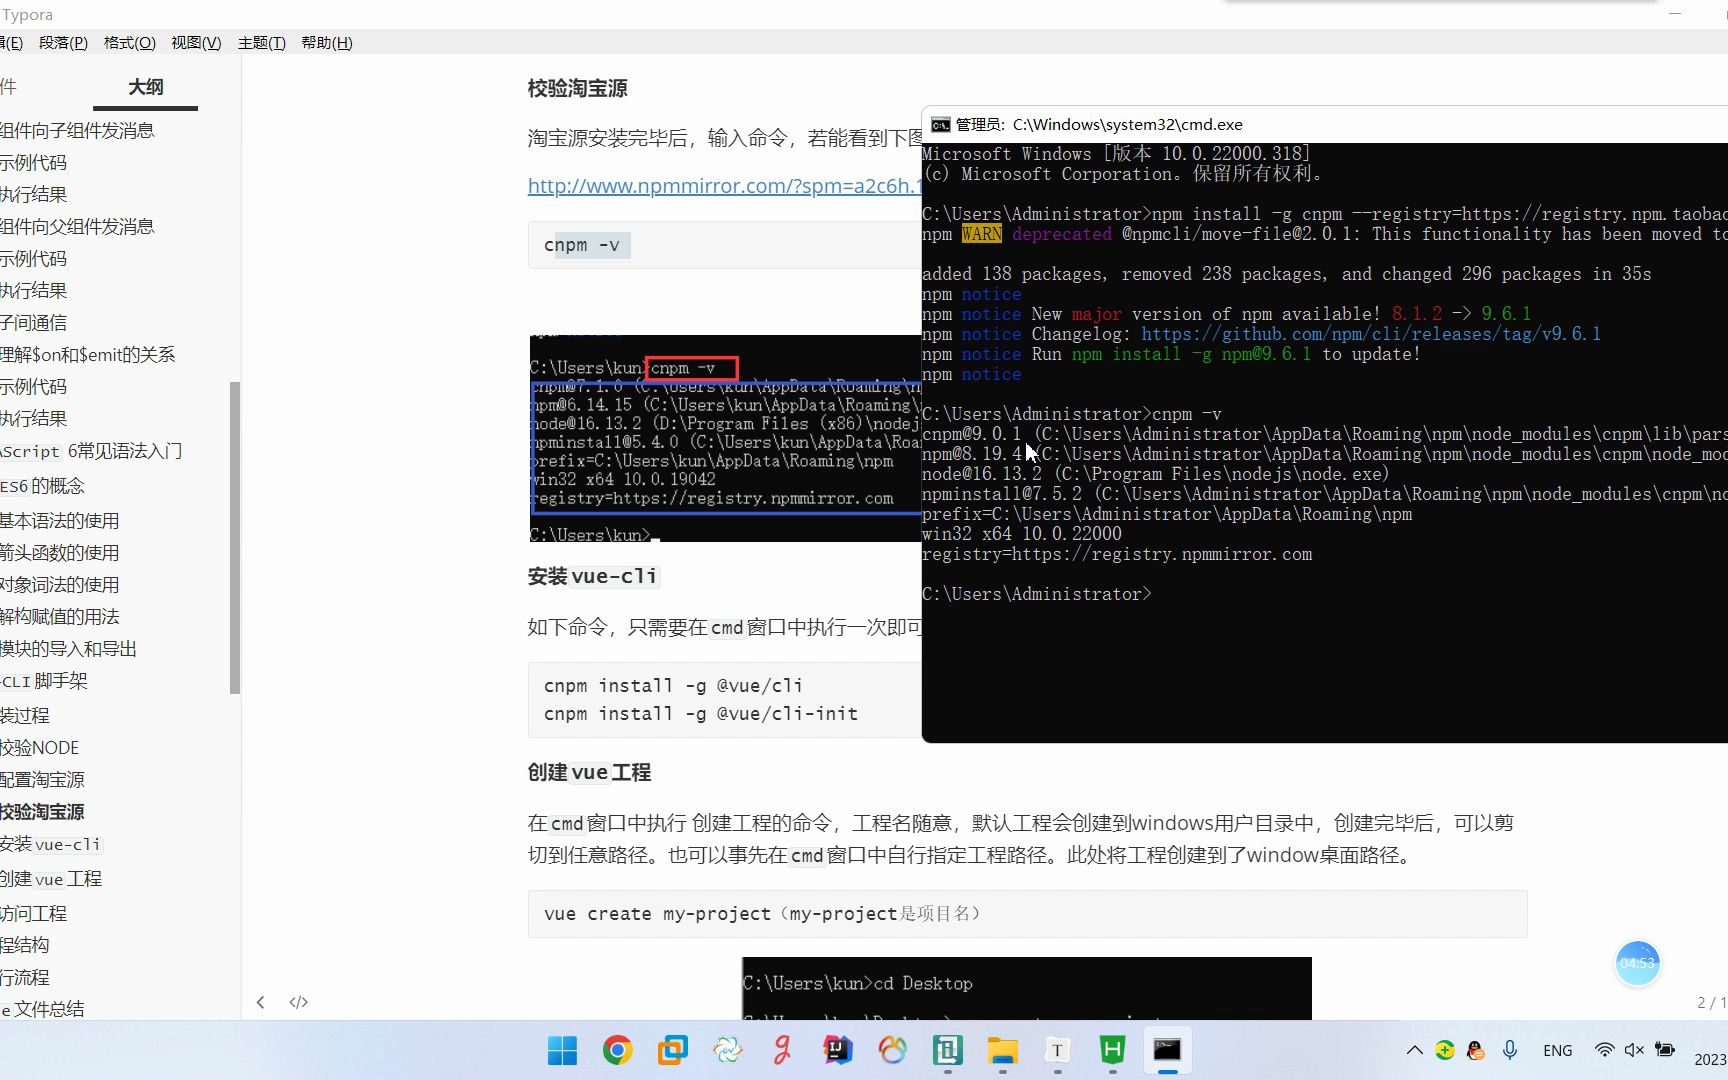Click the muted volume tray icon

pyautogui.click(x=1634, y=1050)
